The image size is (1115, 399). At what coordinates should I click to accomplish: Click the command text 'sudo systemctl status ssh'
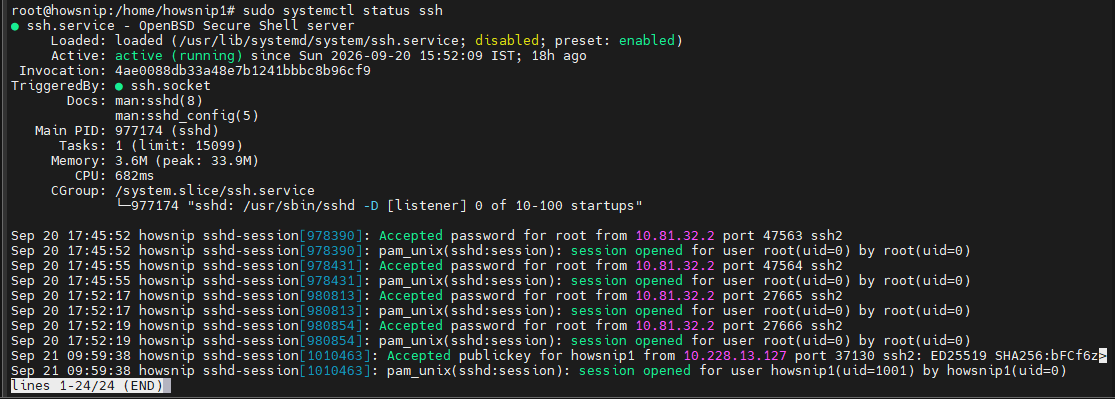[x=343, y=11]
